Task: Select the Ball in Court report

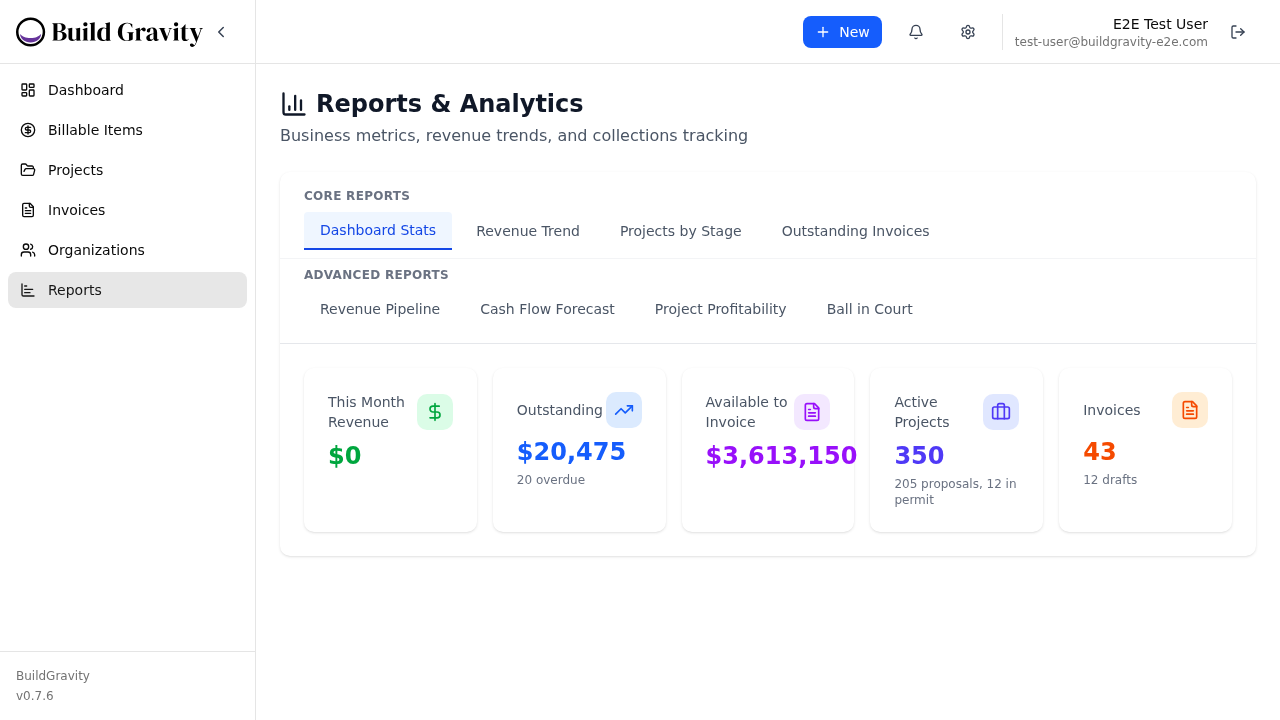Action: [869, 309]
